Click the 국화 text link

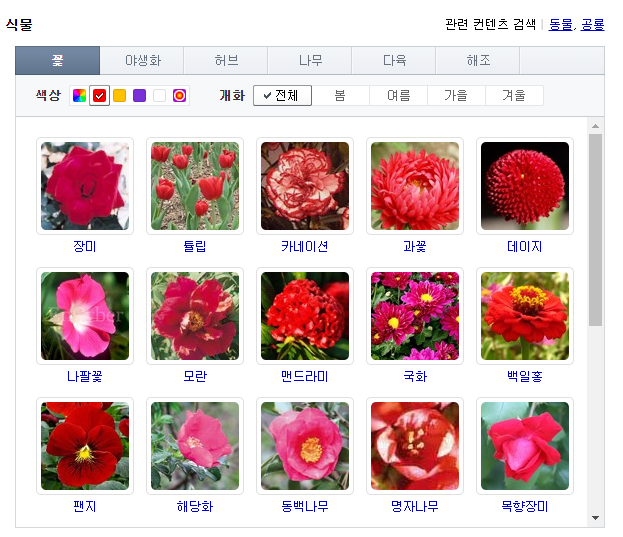[415, 376]
